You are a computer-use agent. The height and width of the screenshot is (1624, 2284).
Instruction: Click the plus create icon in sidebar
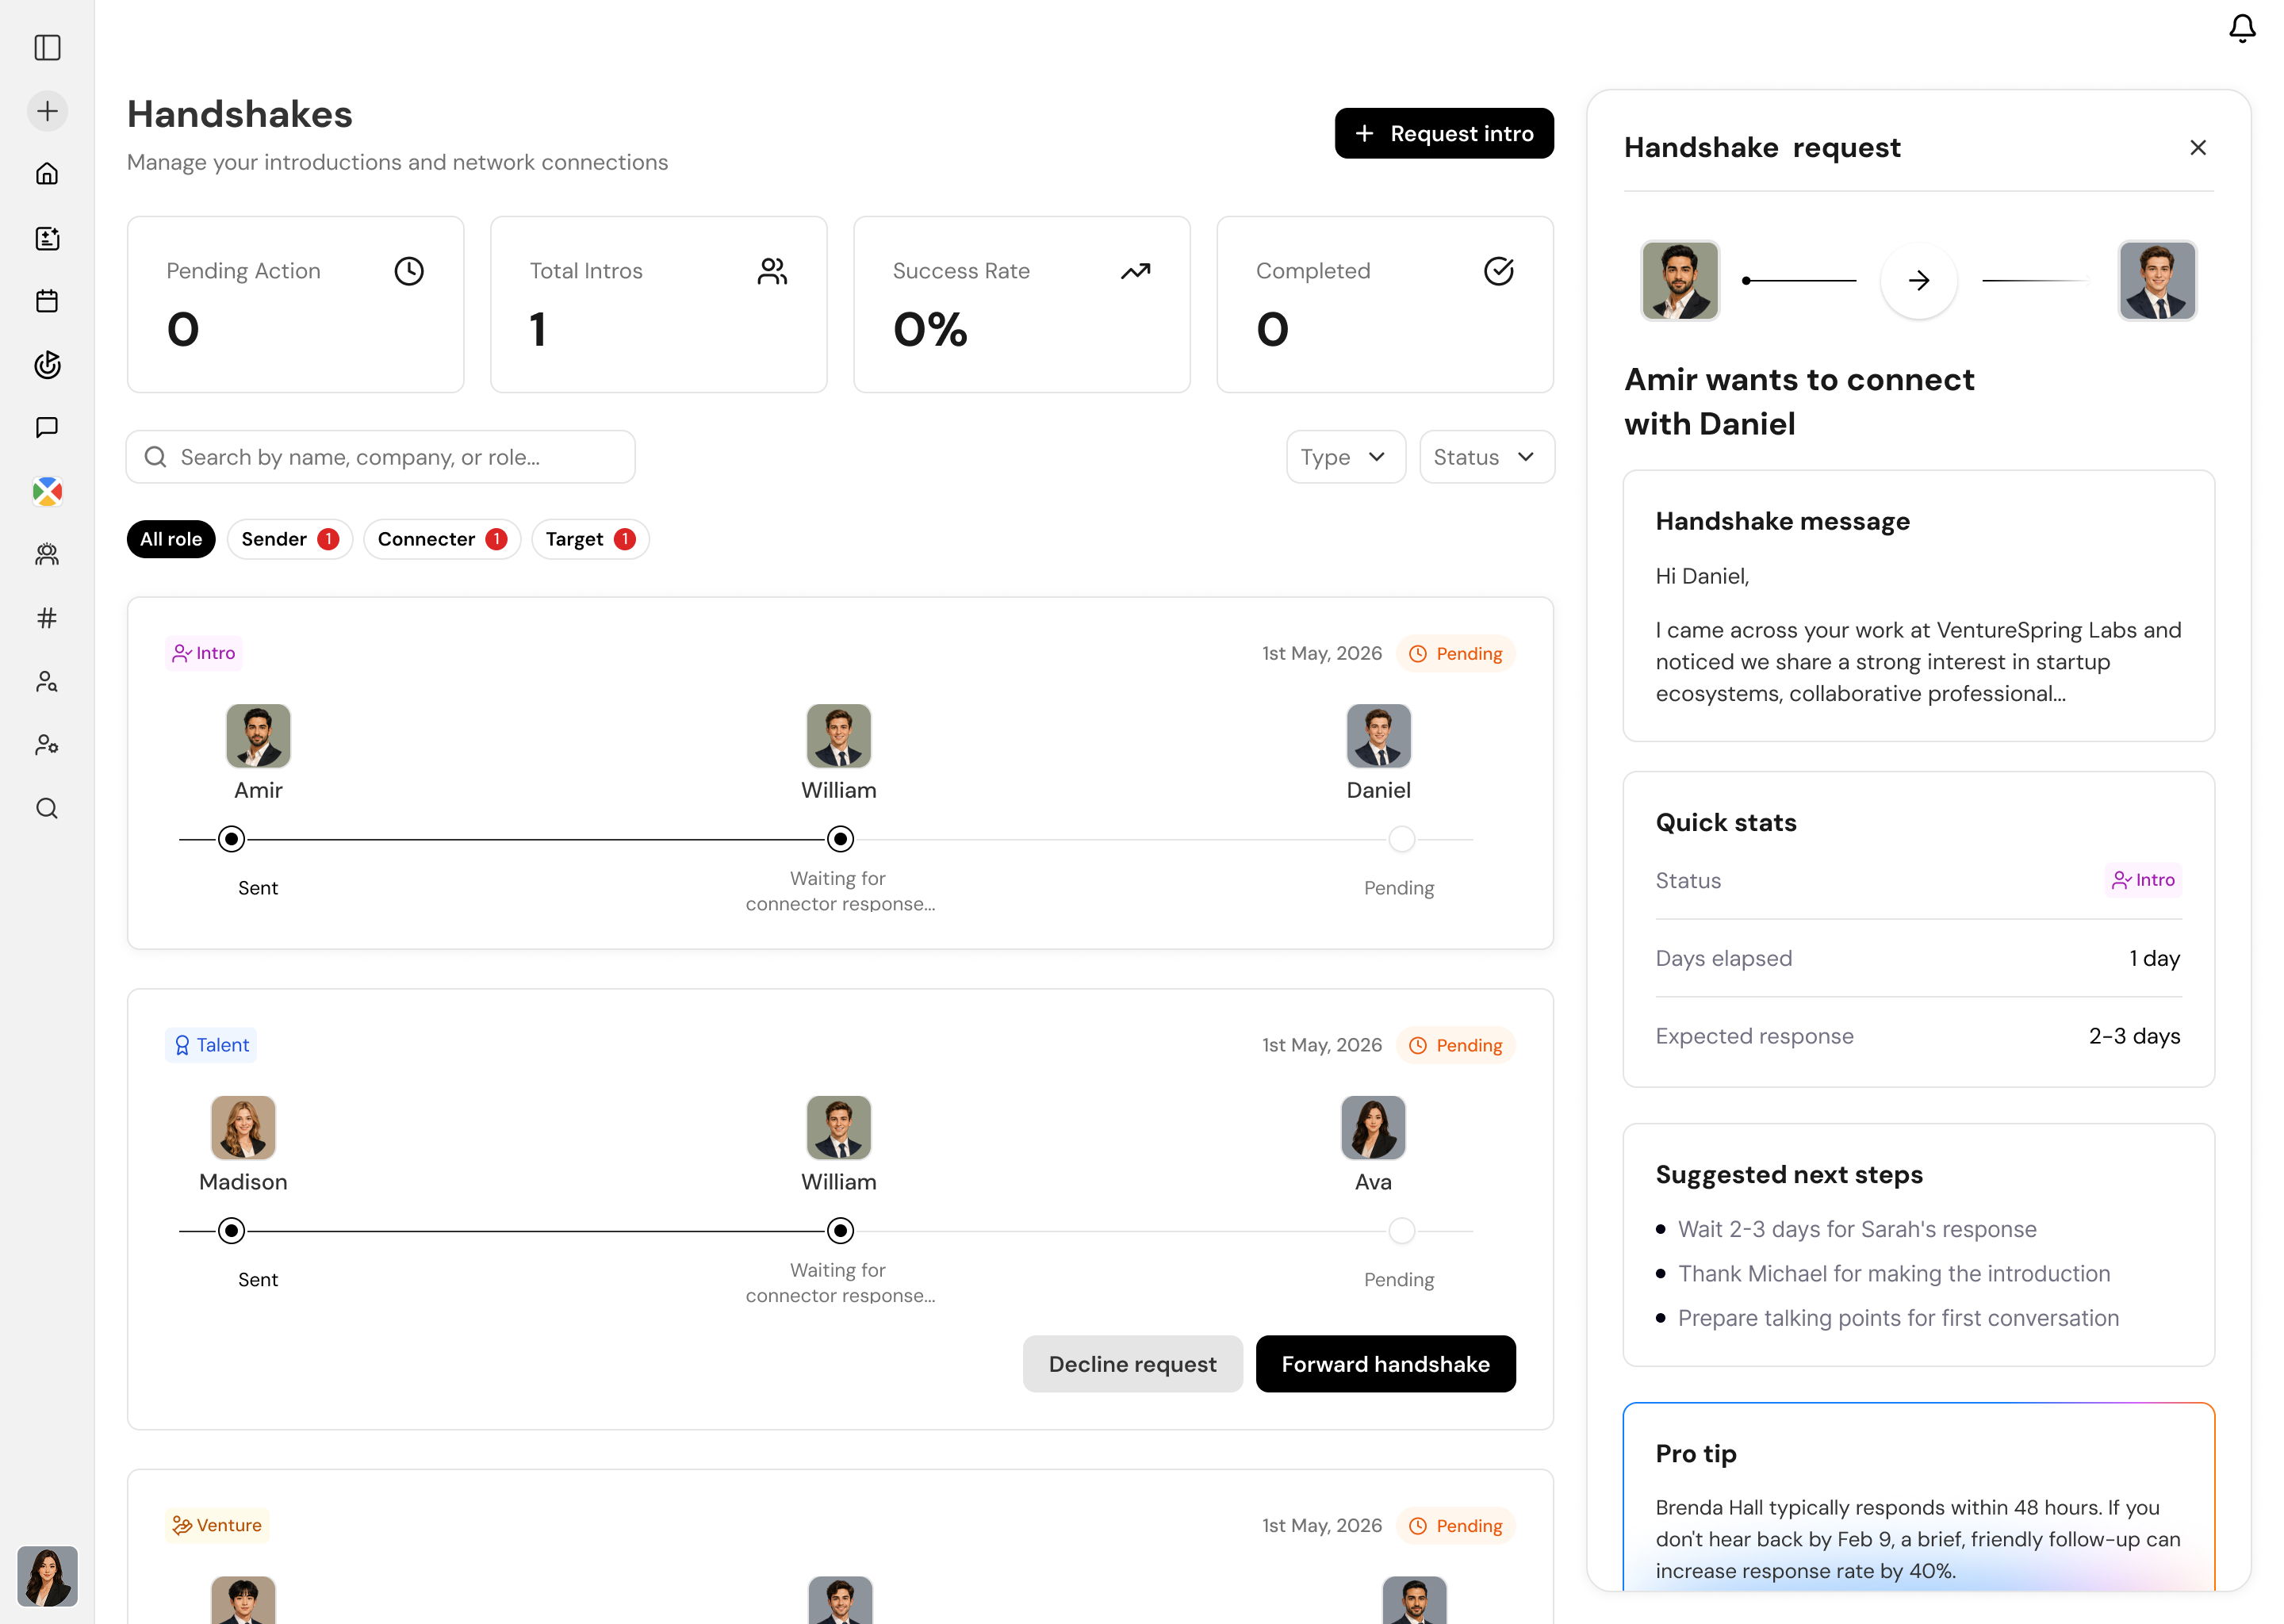point(47,111)
